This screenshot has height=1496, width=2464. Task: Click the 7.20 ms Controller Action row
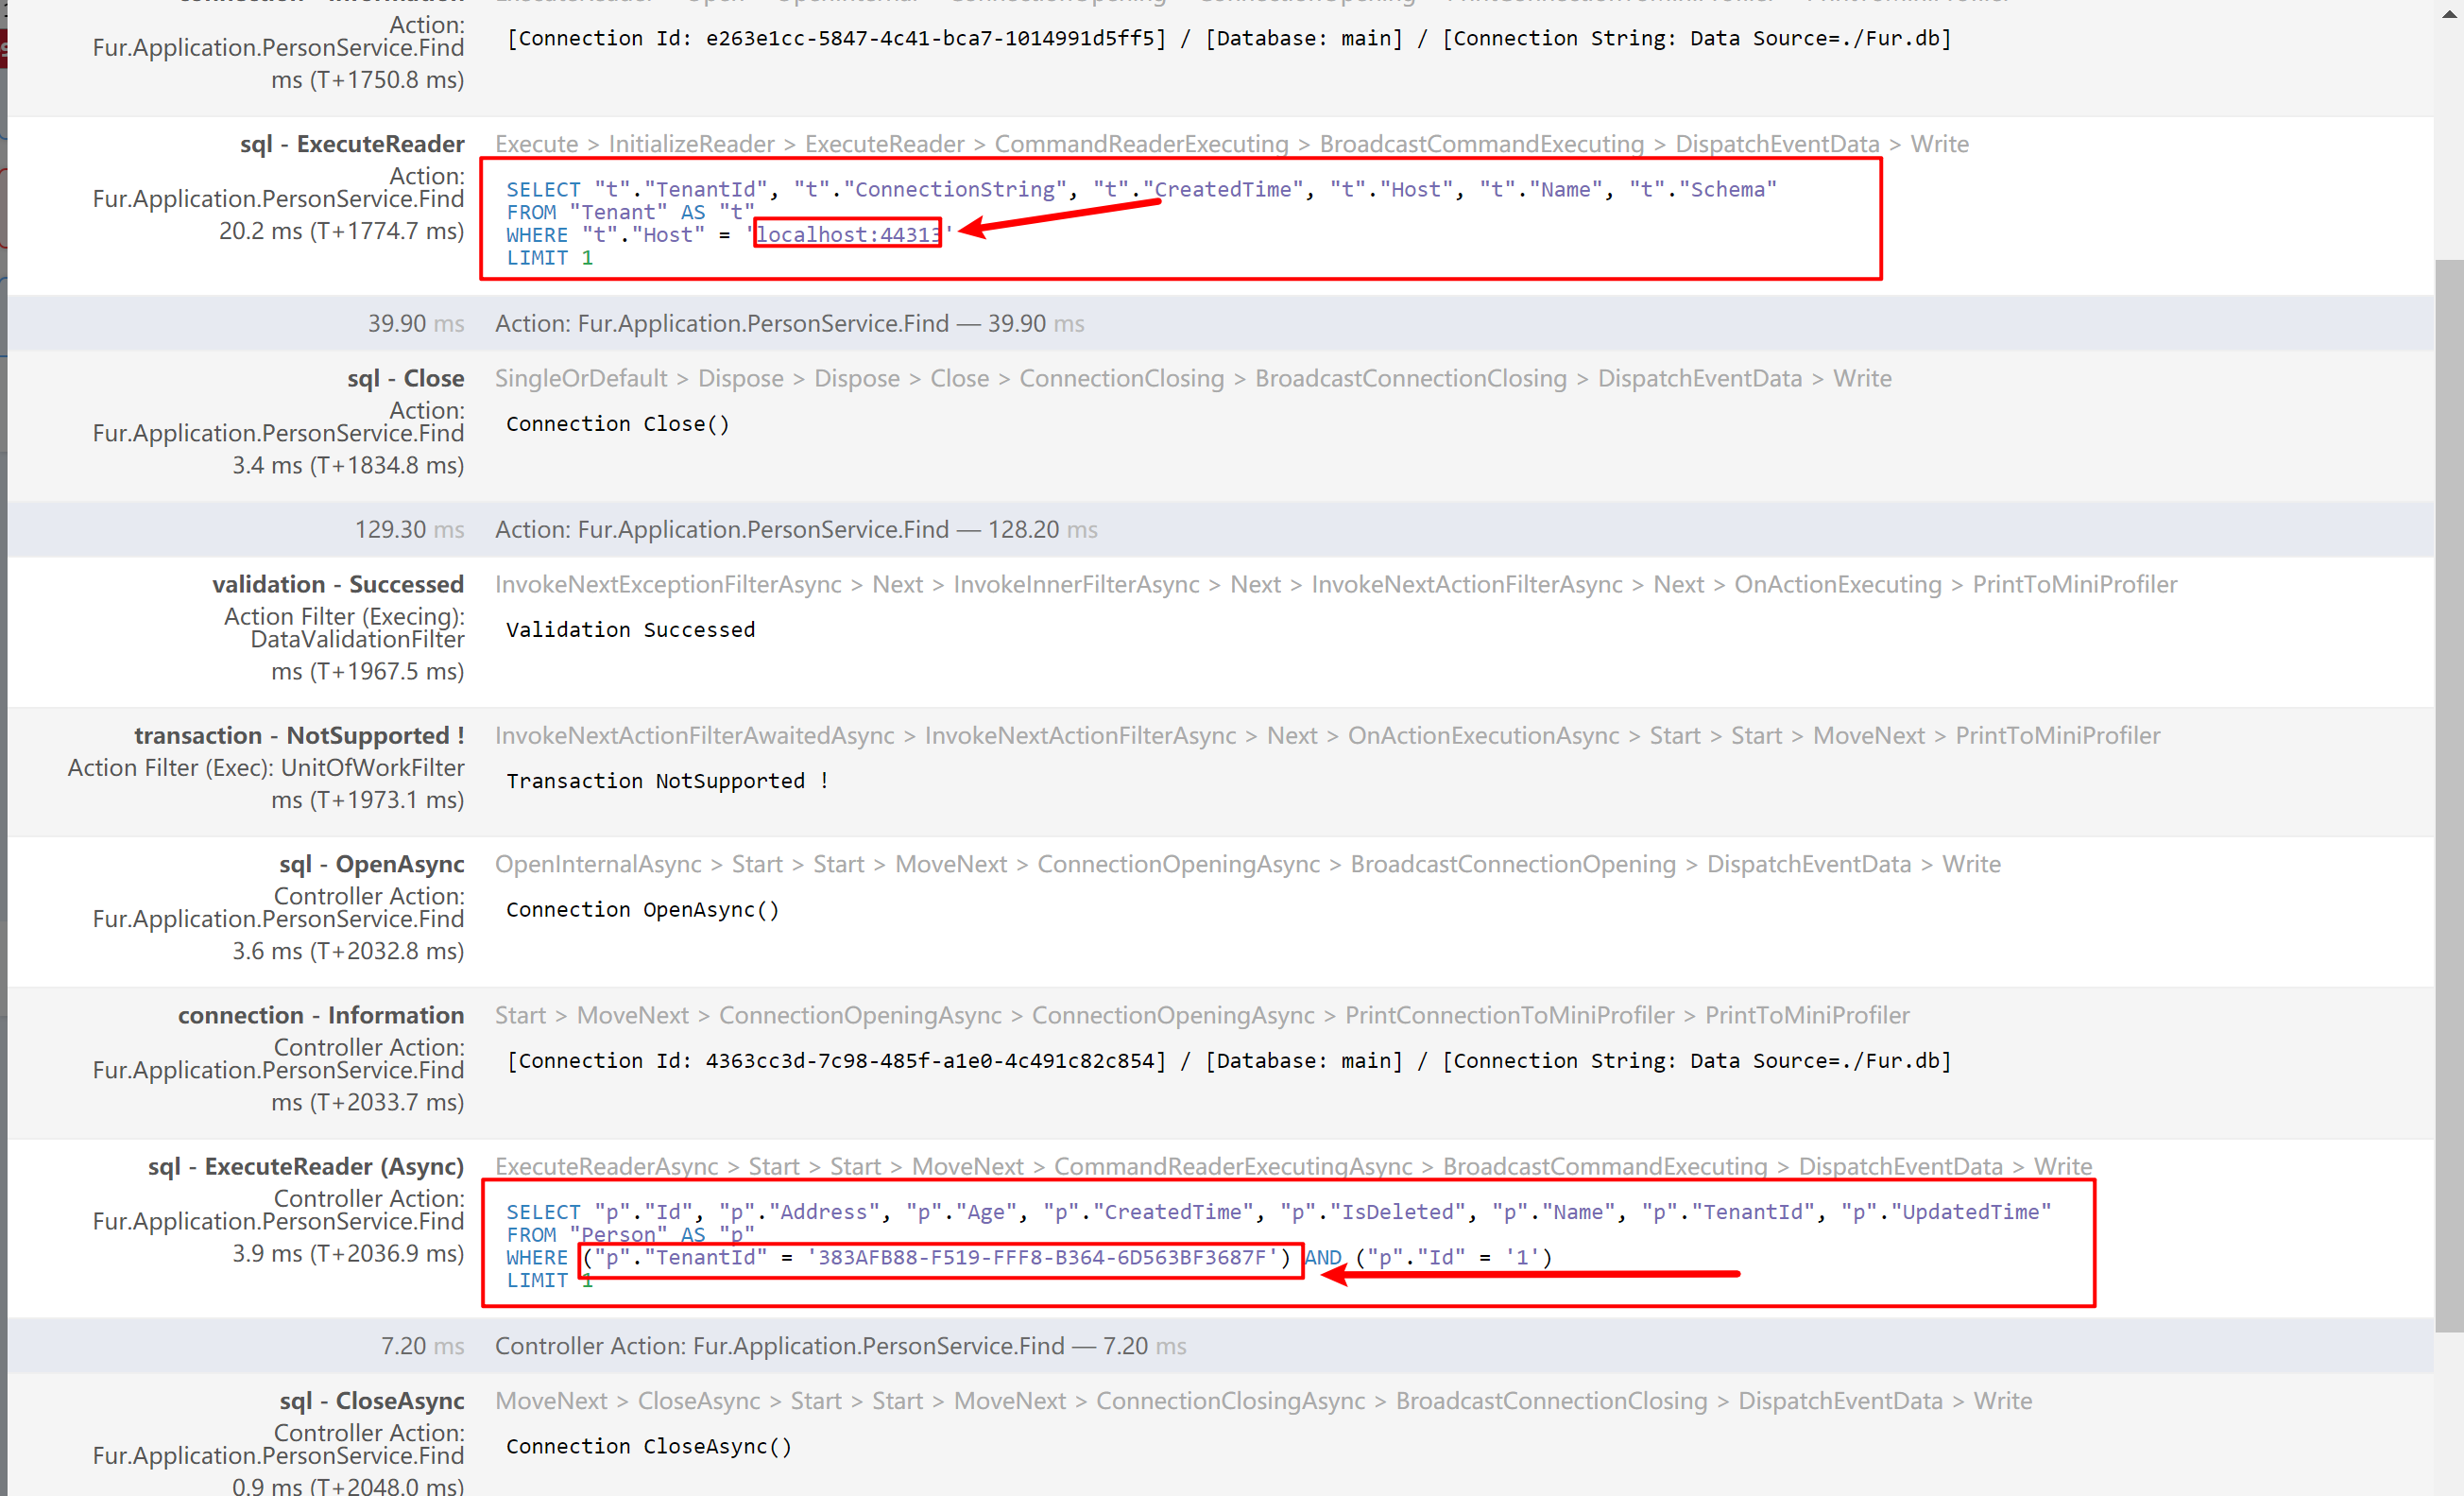(840, 1346)
